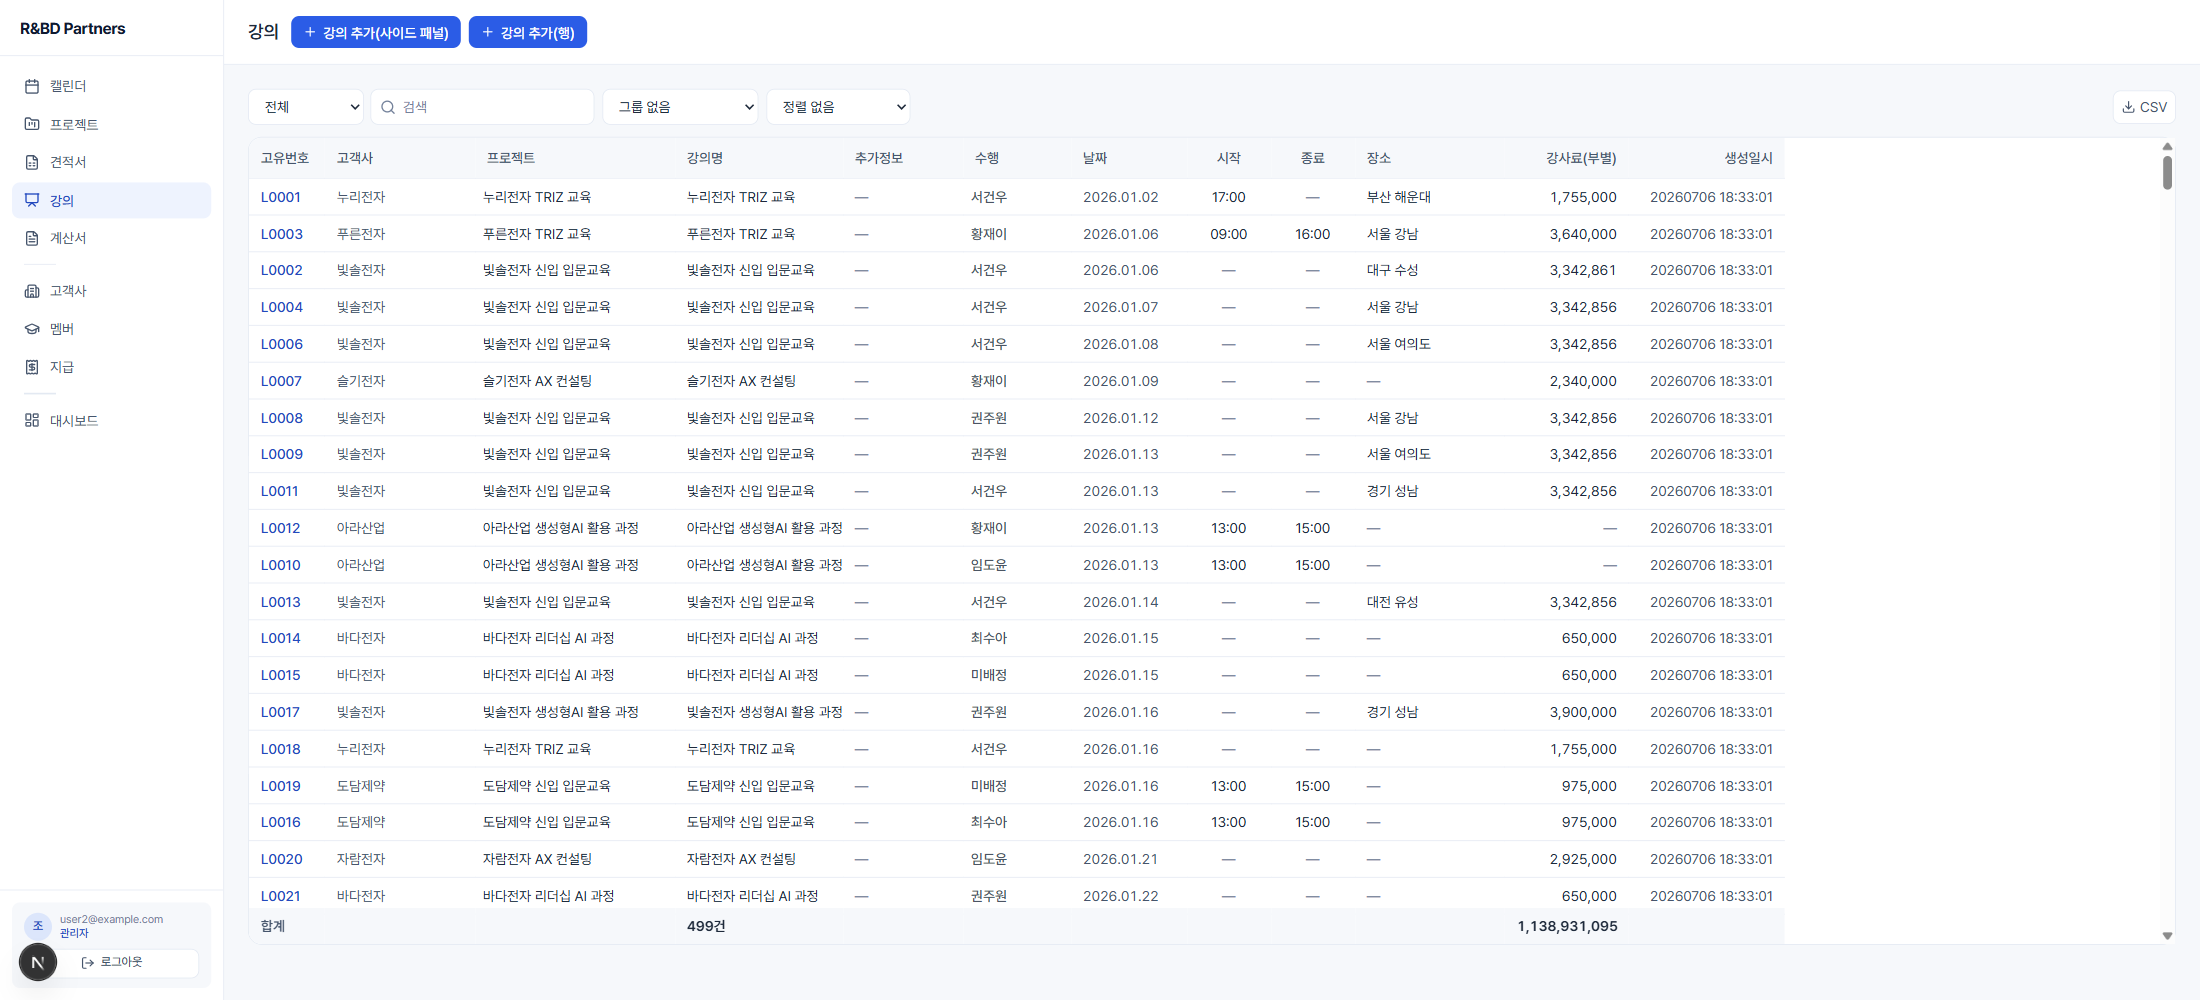This screenshot has height=1000, width=2200.
Task: Click the 멤버 graduation cap icon in the sidebar
Action: (x=32, y=329)
